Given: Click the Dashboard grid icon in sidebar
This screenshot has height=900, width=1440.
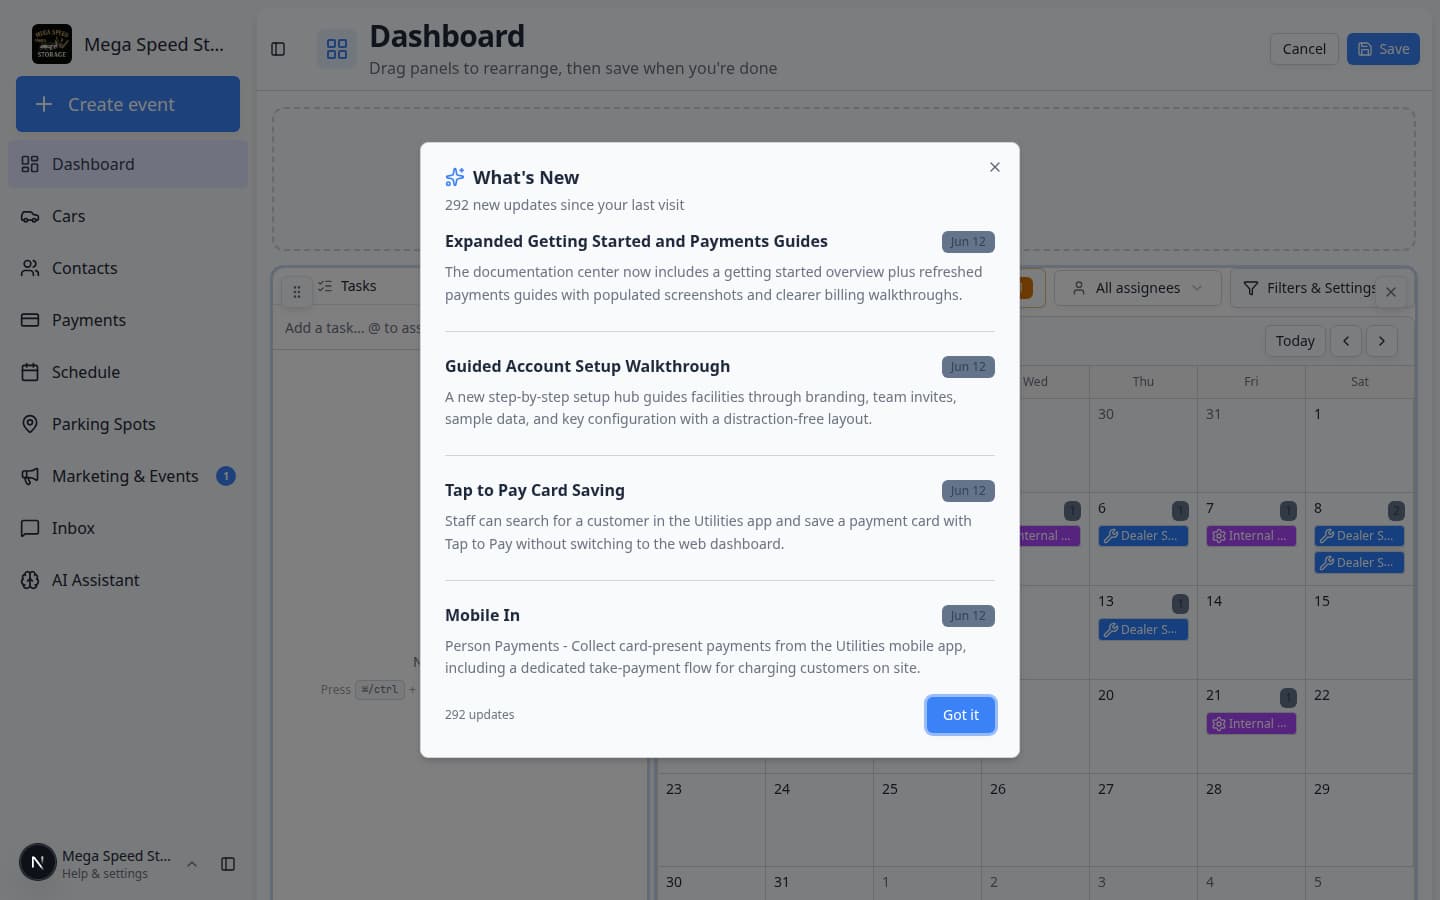Looking at the screenshot, I should click(30, 164).
